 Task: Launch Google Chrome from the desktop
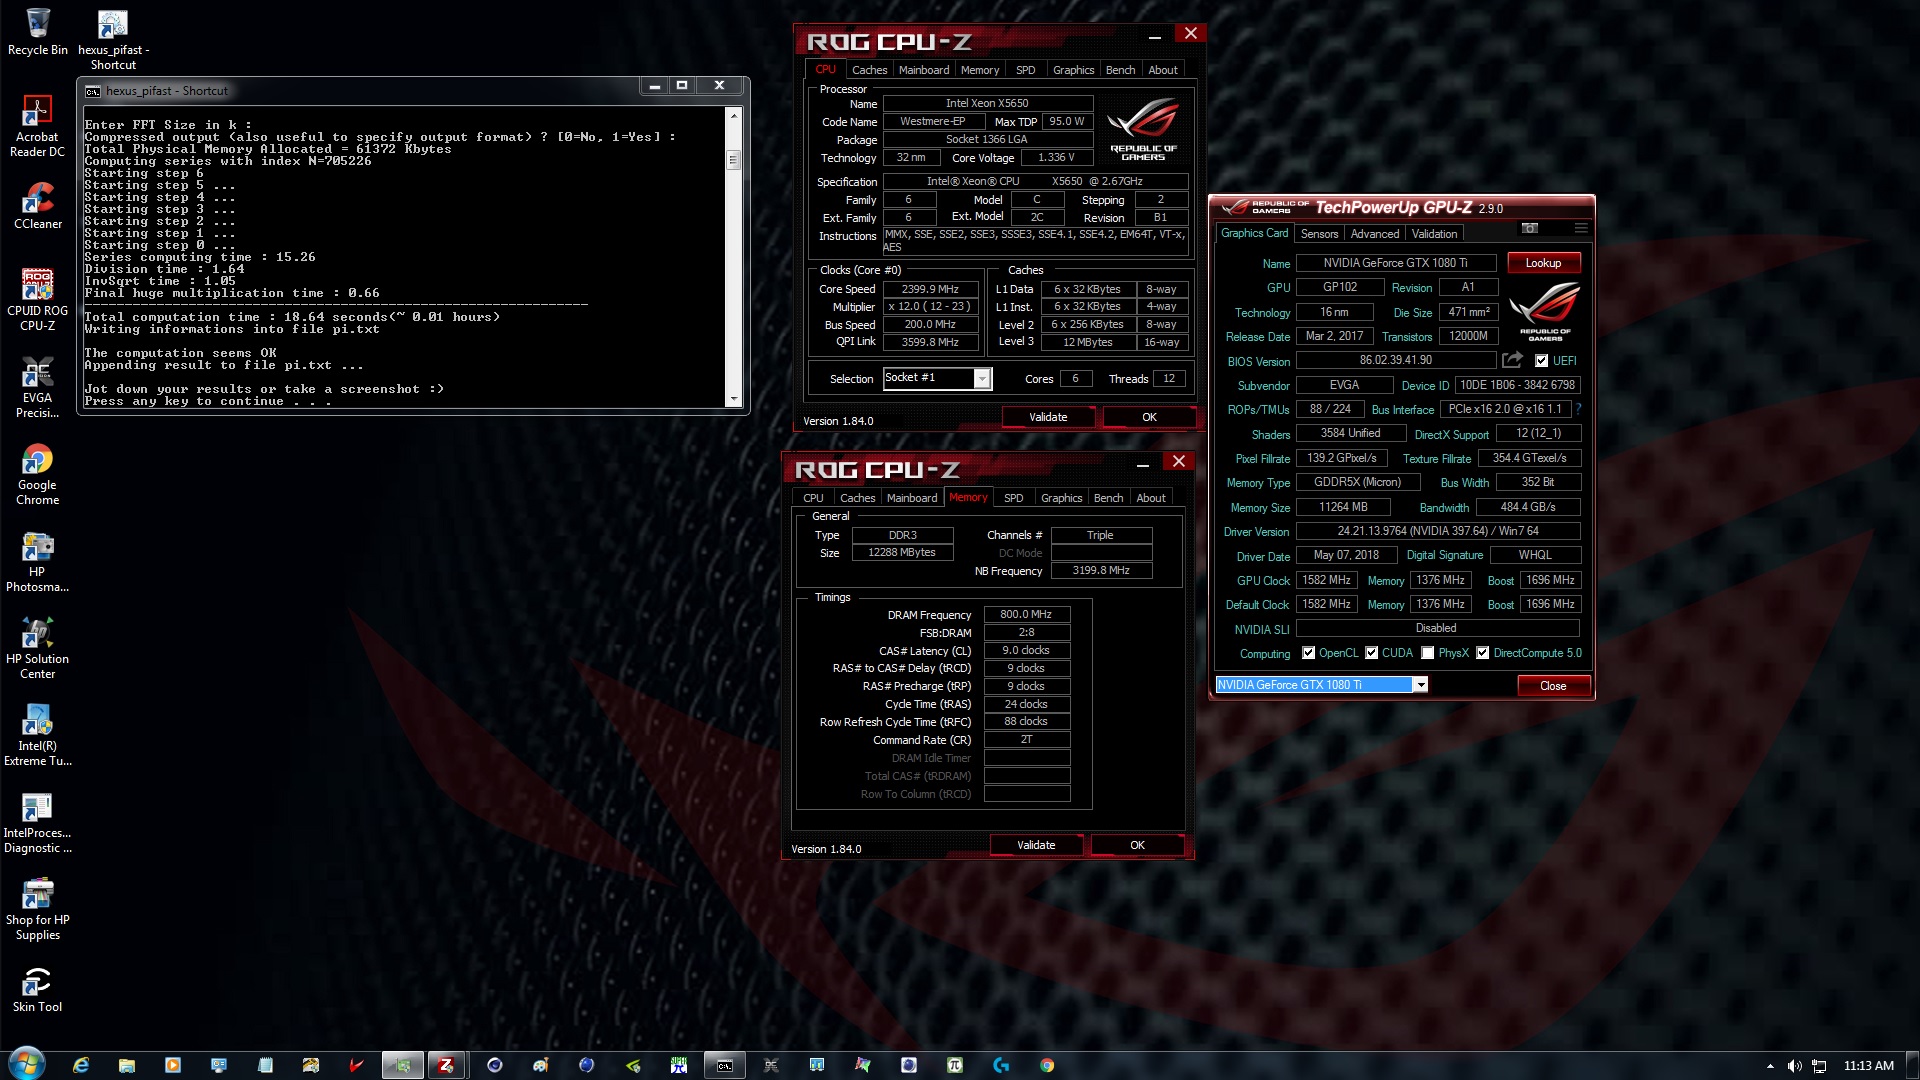(x=37, y=474)
